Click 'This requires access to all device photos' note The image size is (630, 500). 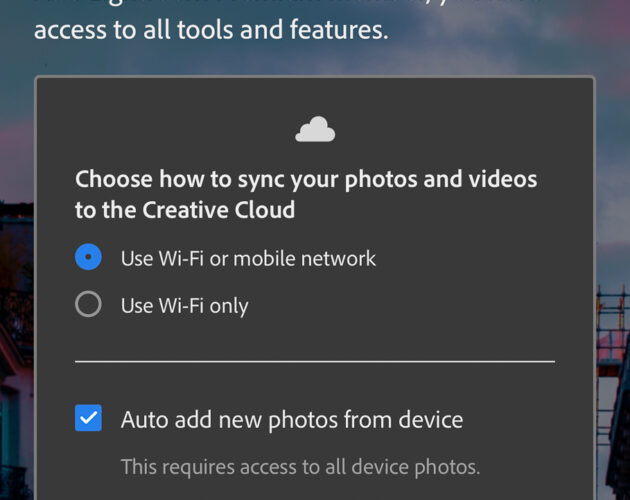click(301, 467)
